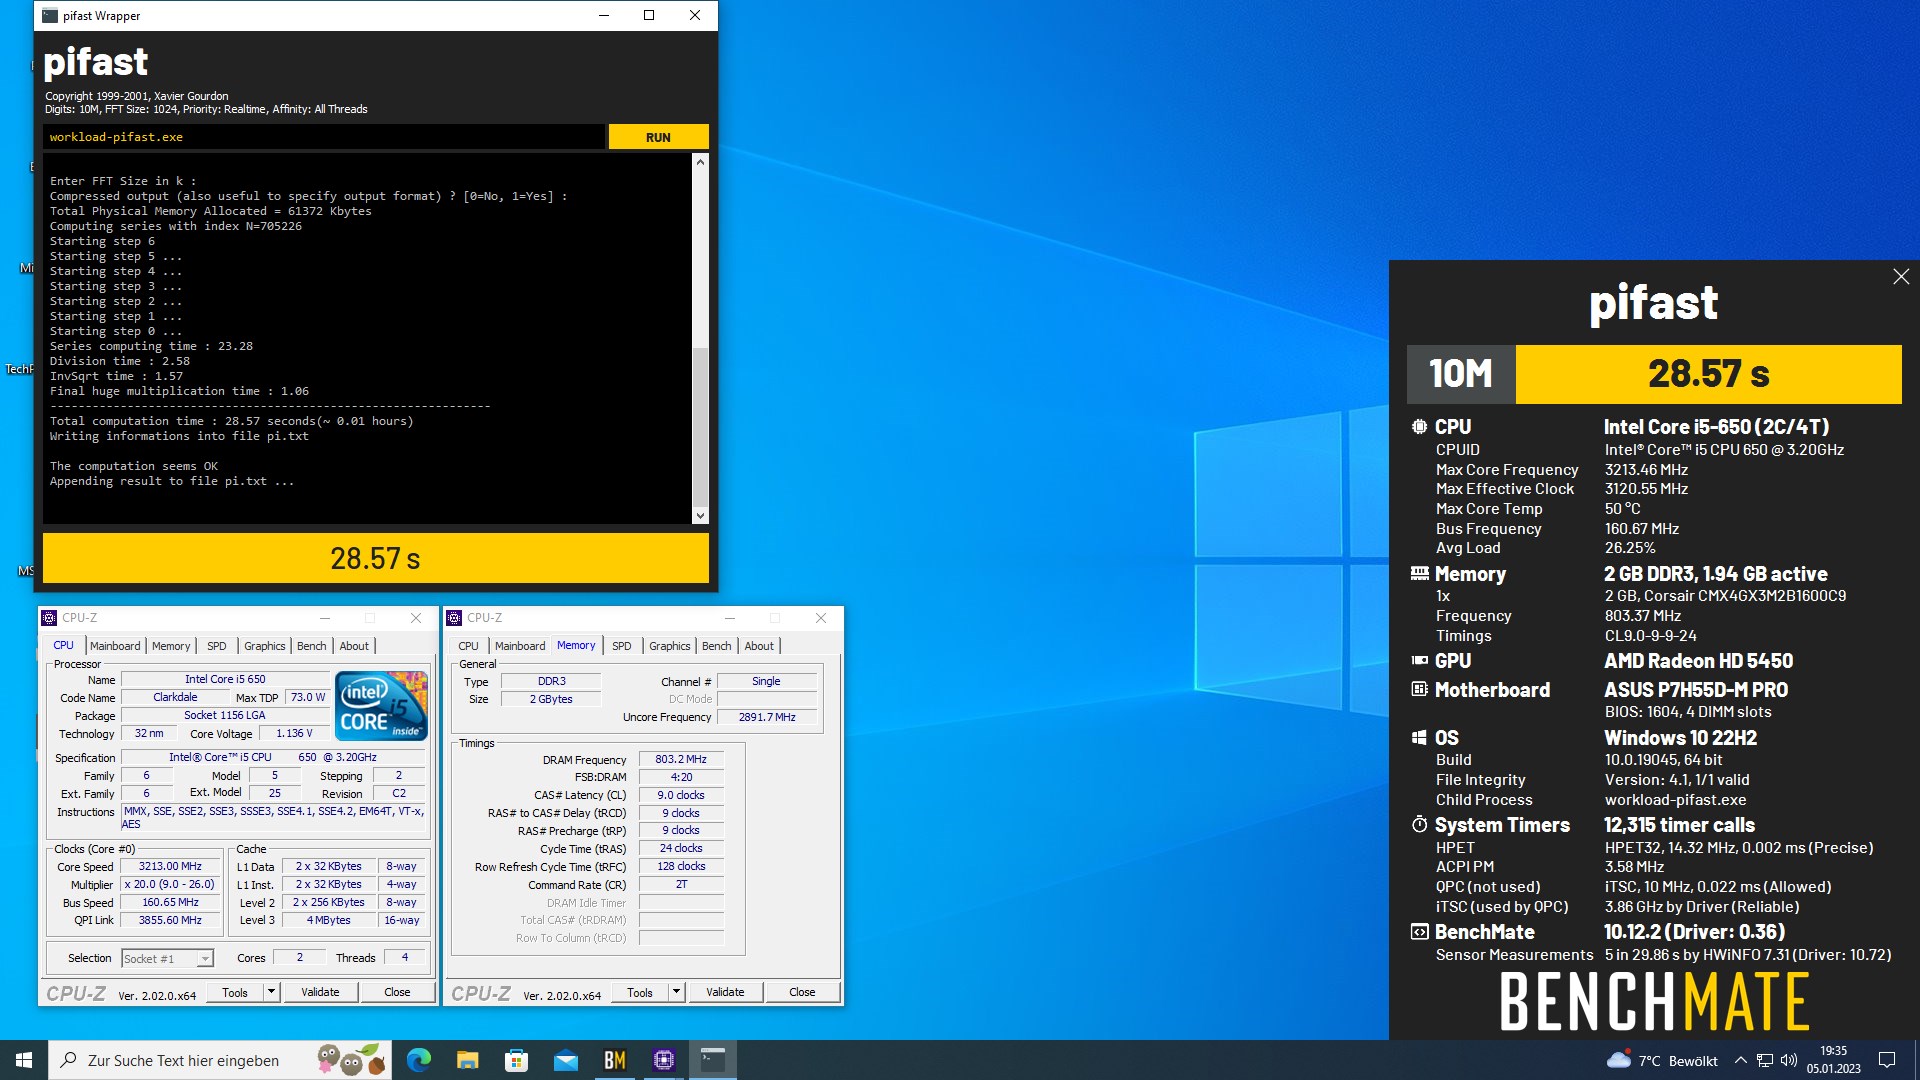The height and width of the screenshot is (1080, 1920).
Task: Click BenchMate BM icon in taskbar
Action: (615, 1060)
